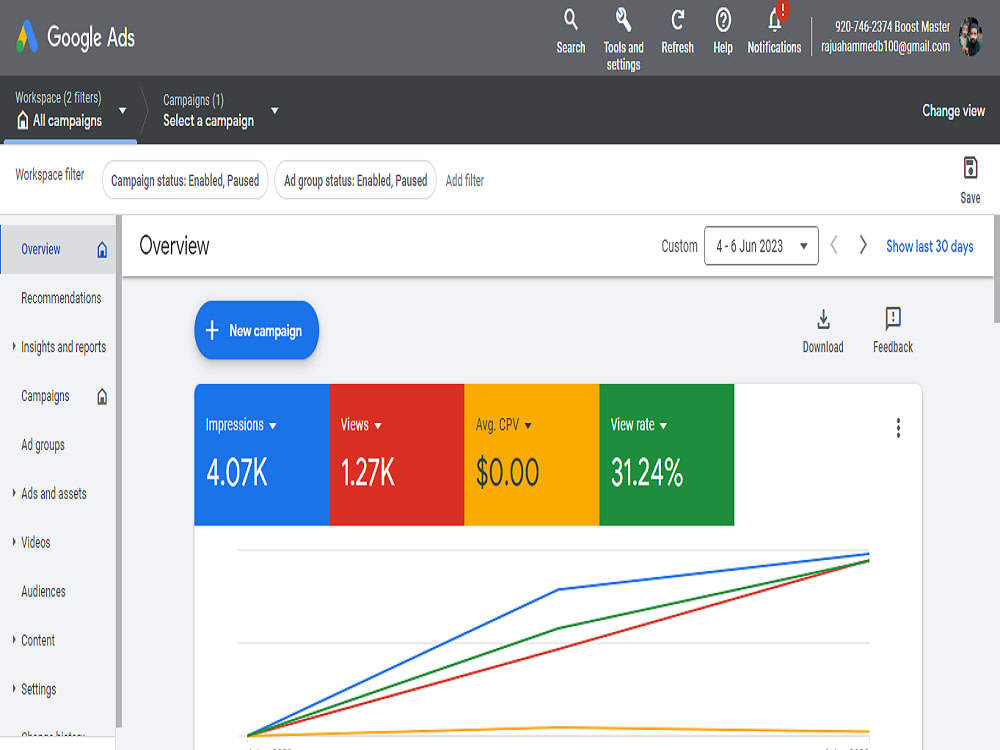Click the Download icon

(823, 319)
